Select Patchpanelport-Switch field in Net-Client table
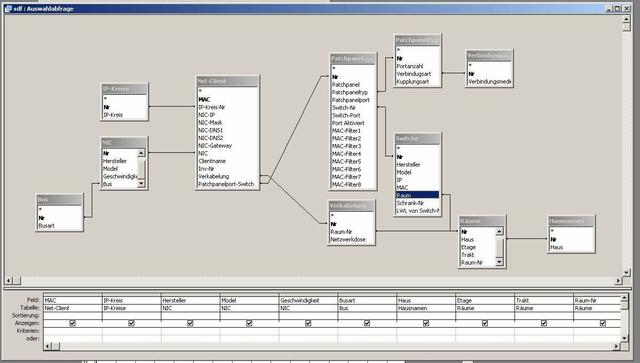This screenshot has height=363, width=640. (x=227, y=184)
